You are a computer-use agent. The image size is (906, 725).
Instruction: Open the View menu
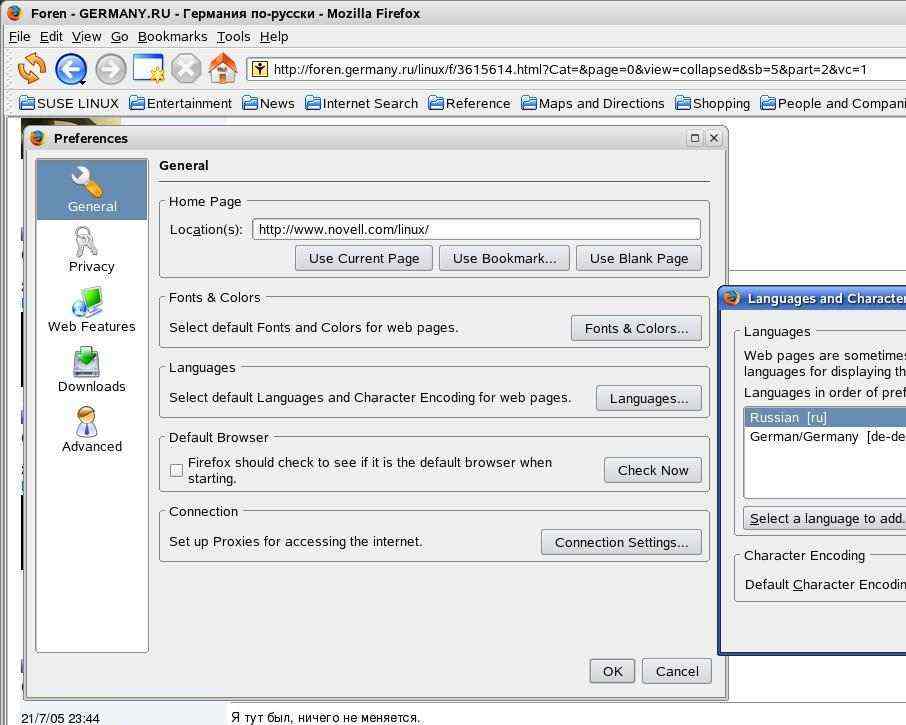87,36
